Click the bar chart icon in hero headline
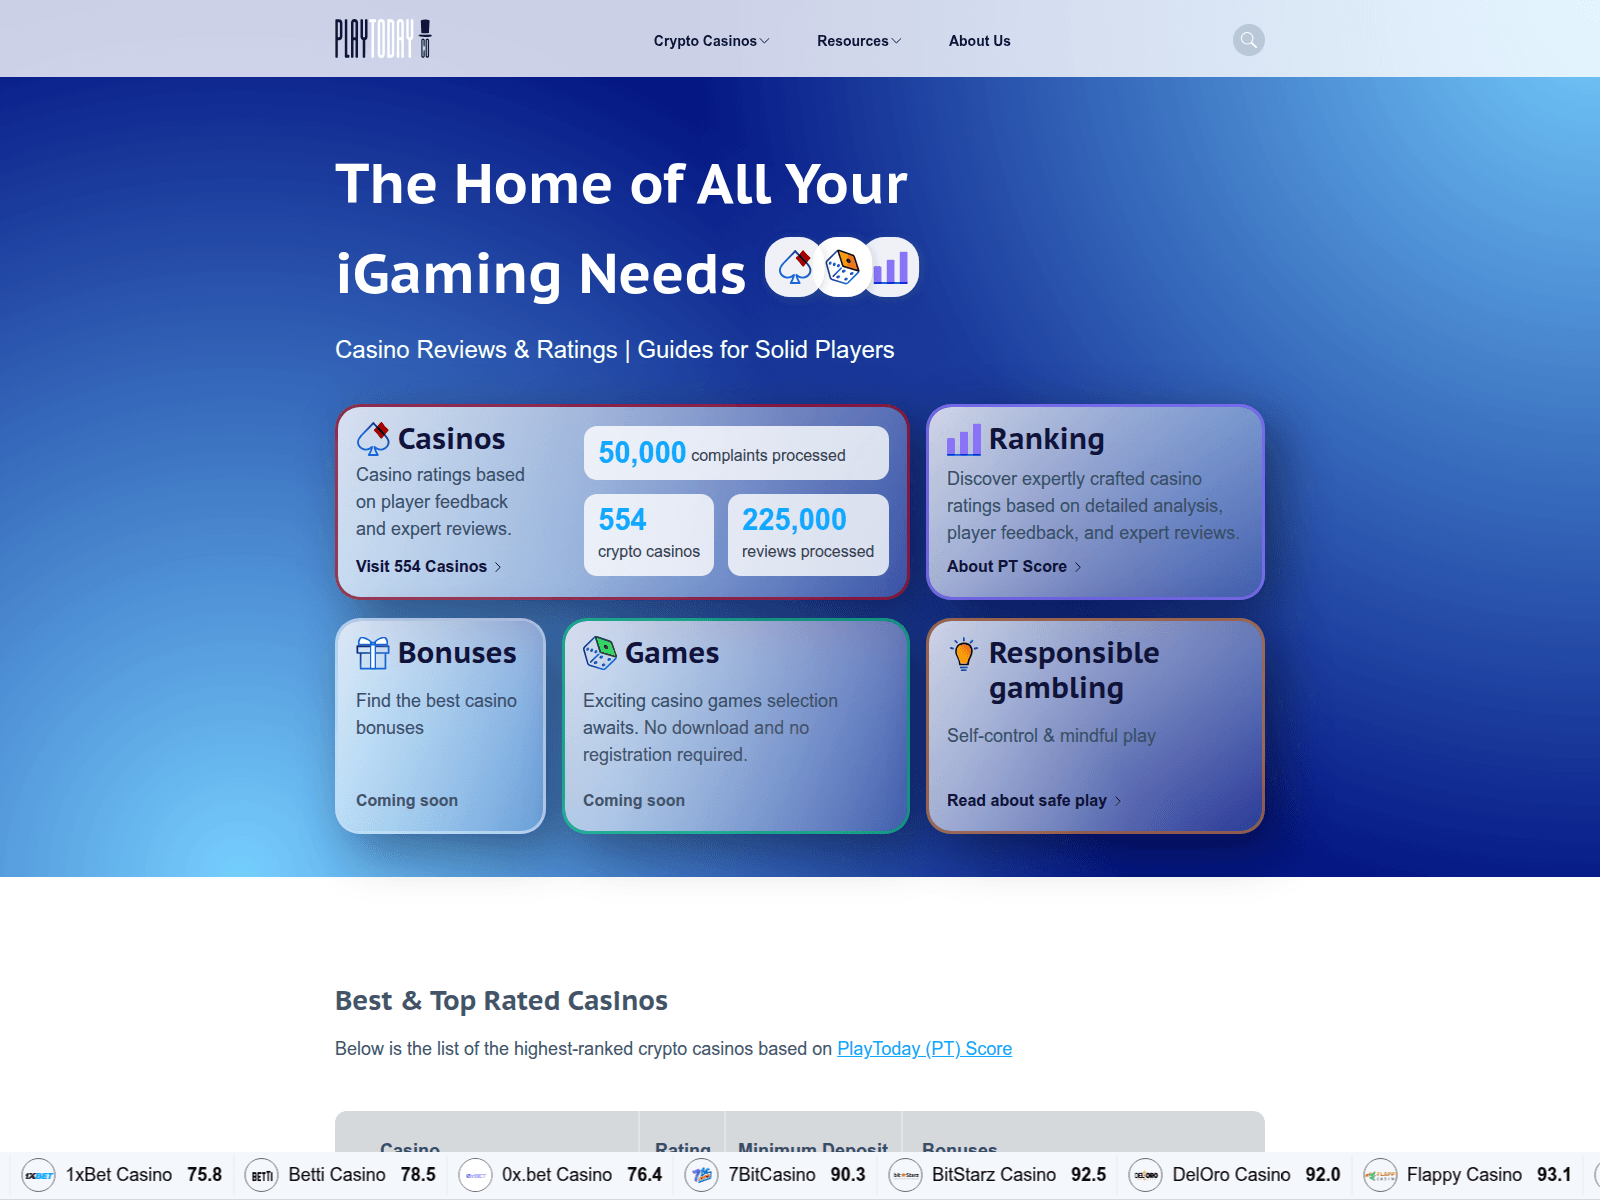The width and height of the screenshot is (1600, 1200). (x=891, y=267)
